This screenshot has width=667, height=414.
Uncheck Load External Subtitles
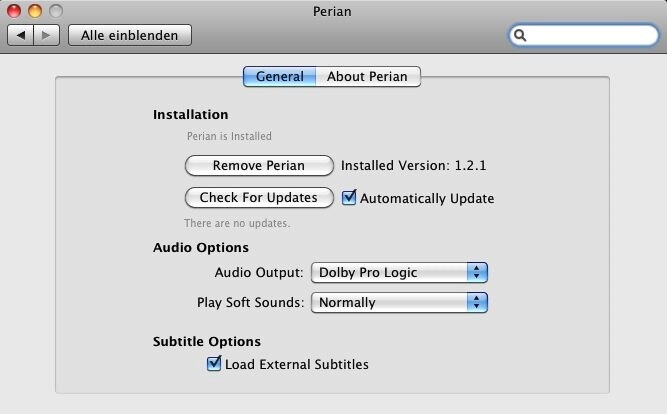pos(213,364)
